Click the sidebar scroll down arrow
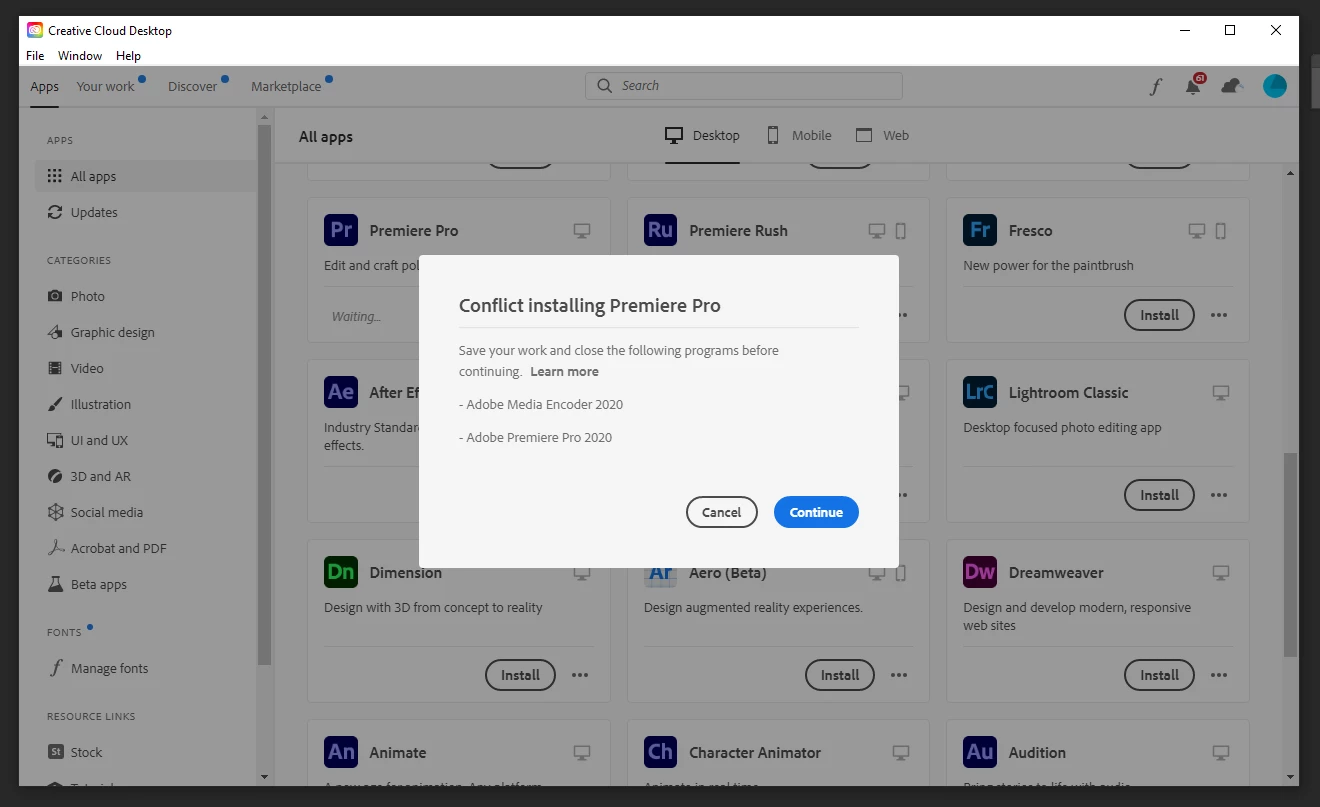Viewport: 1320px width, 807px height. click(x=264, y=777)
